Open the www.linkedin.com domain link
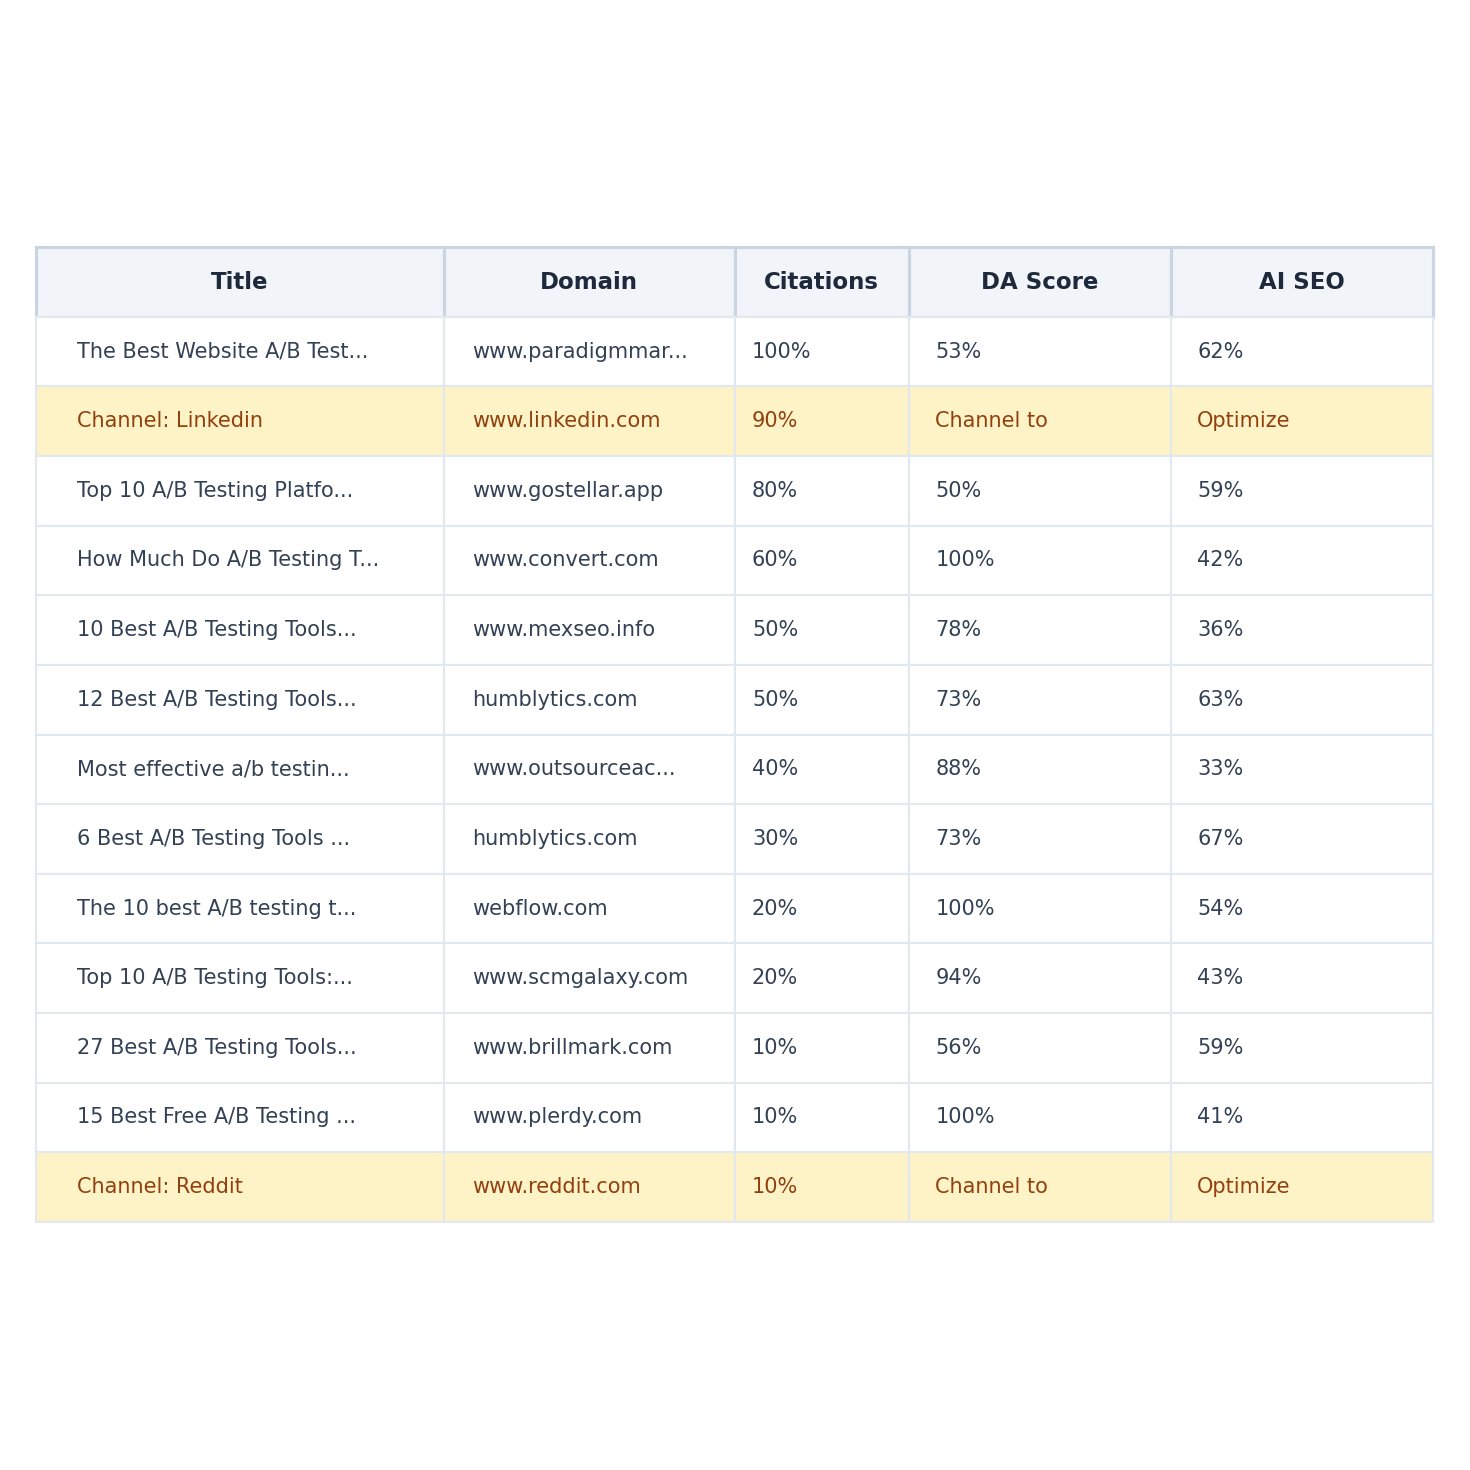This screenshot has height=1470, width=1470. [x=566, y=421]
